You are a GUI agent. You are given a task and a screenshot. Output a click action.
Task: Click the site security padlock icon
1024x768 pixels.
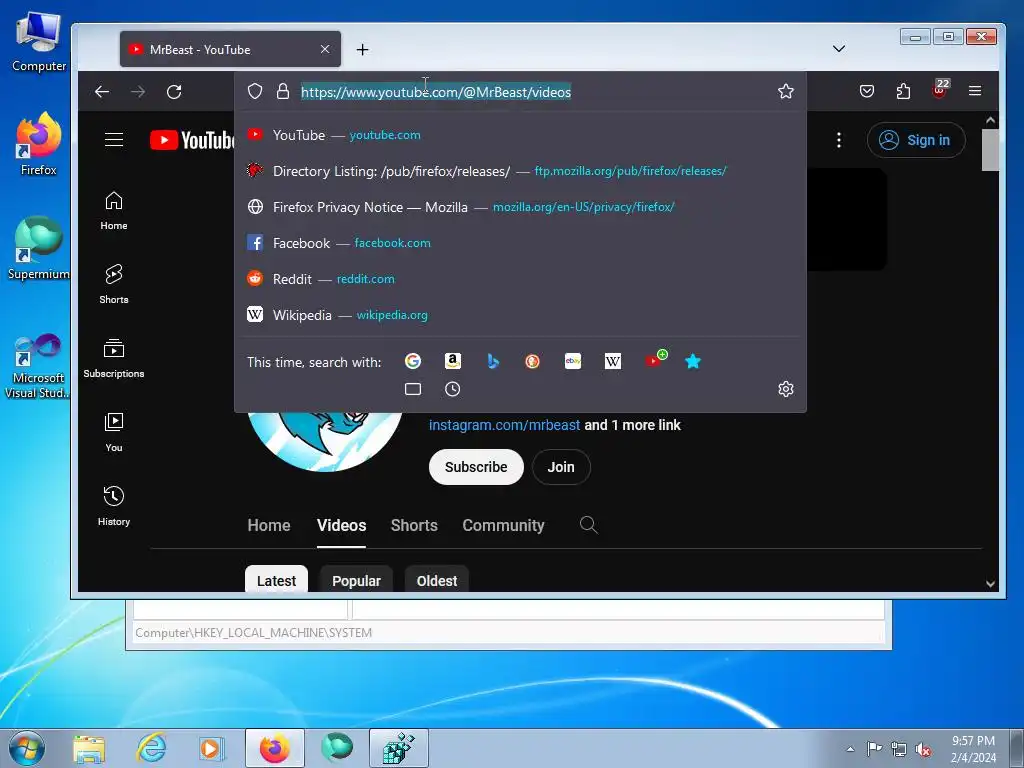click(x=283, y=91)
